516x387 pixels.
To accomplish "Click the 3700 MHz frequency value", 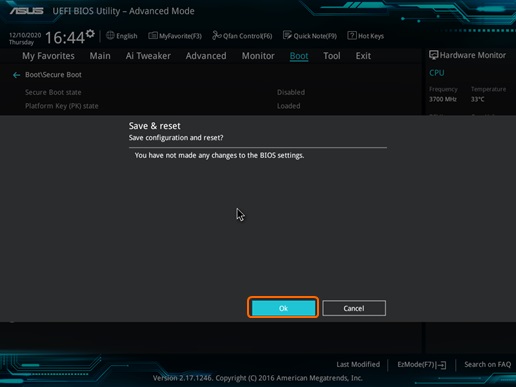I will pyautogui.click(x=443, y=99).
